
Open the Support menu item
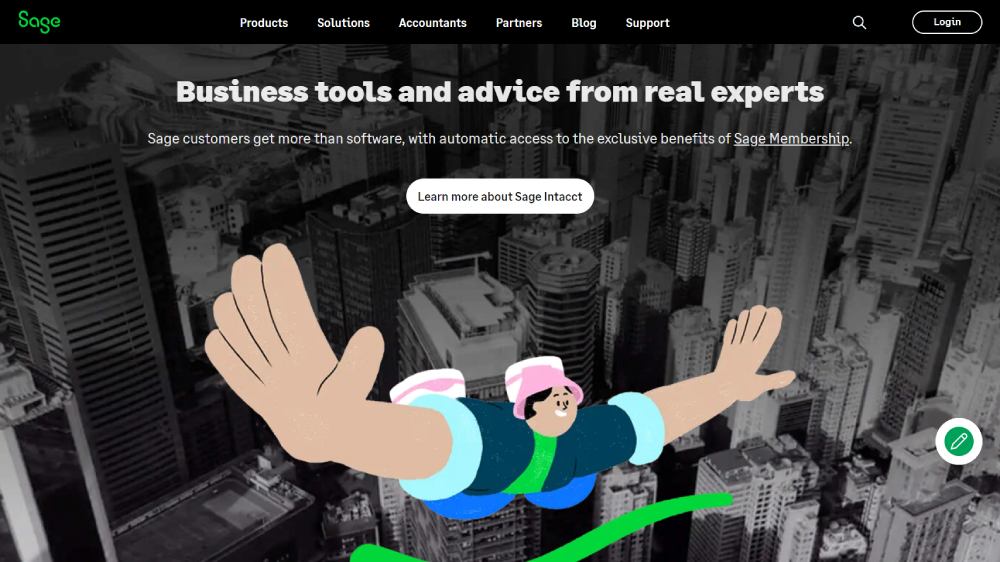click(647, 23)
